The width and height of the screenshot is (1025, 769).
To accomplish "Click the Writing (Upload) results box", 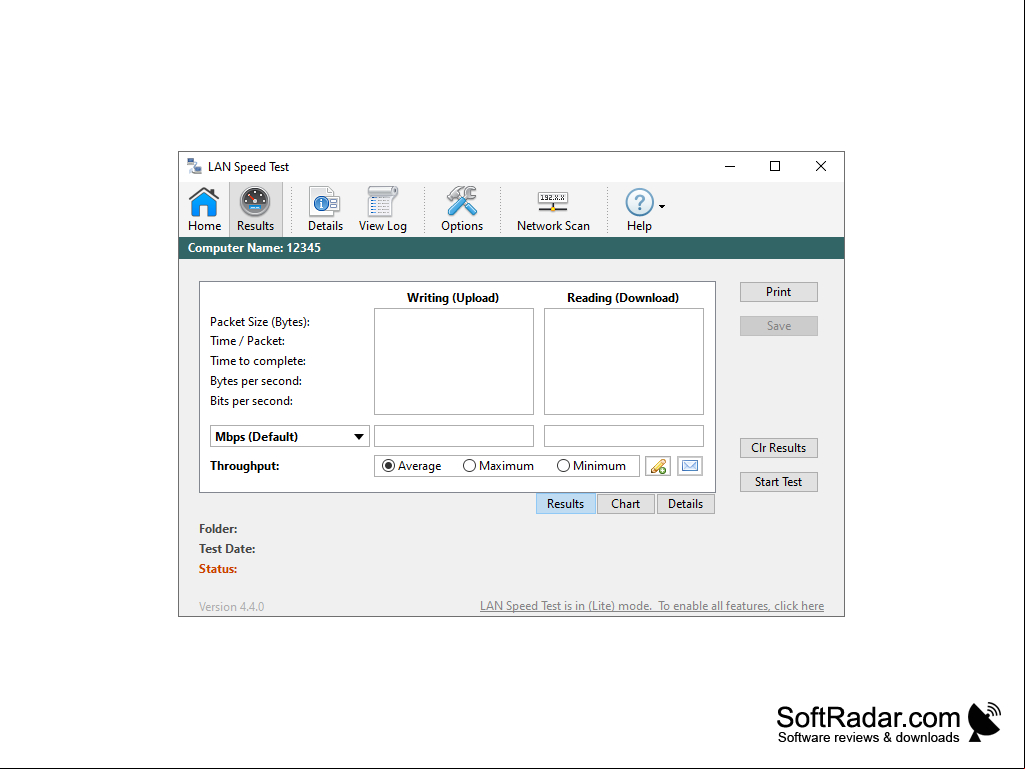I will click(454, 362).
